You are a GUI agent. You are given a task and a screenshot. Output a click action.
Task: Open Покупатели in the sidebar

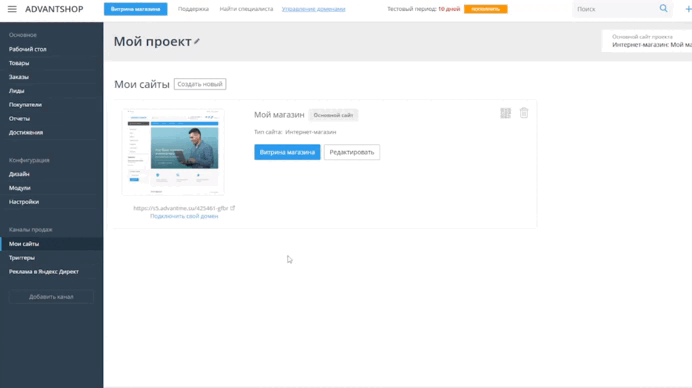click(25, 105)
